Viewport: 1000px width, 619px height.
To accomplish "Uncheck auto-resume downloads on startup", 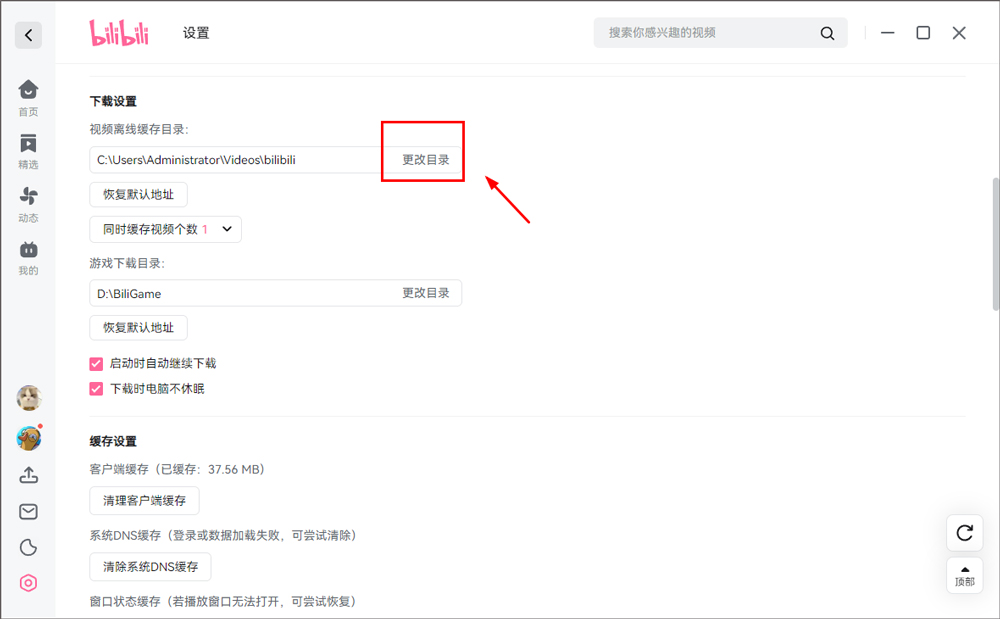I will click(95, 363).
